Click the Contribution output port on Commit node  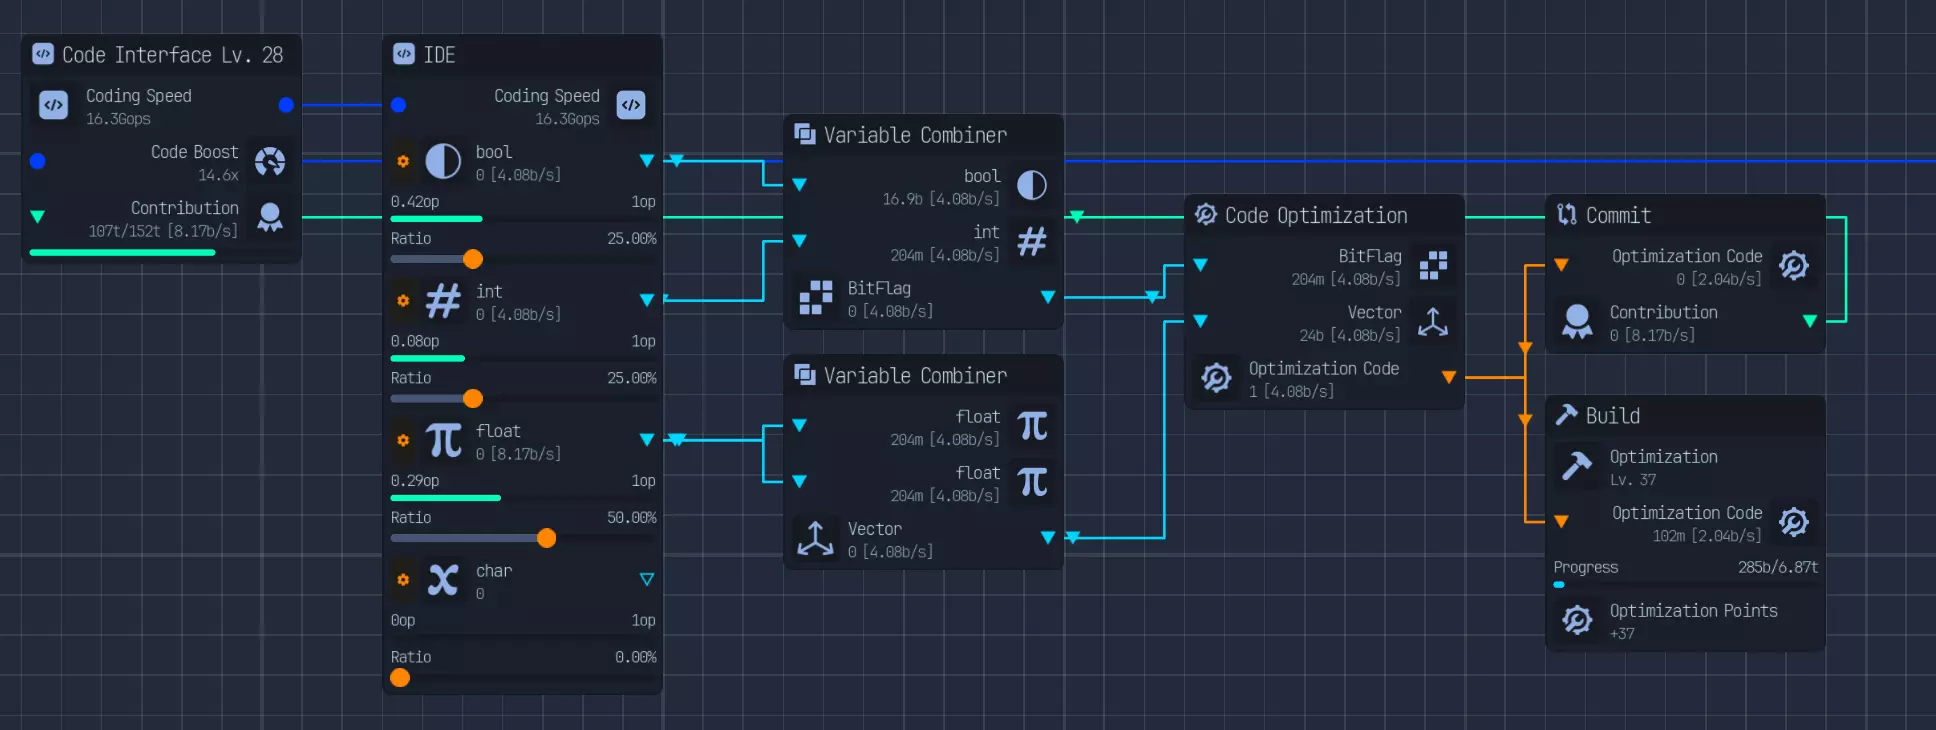pyautogui.click(x=1810, y=321)
